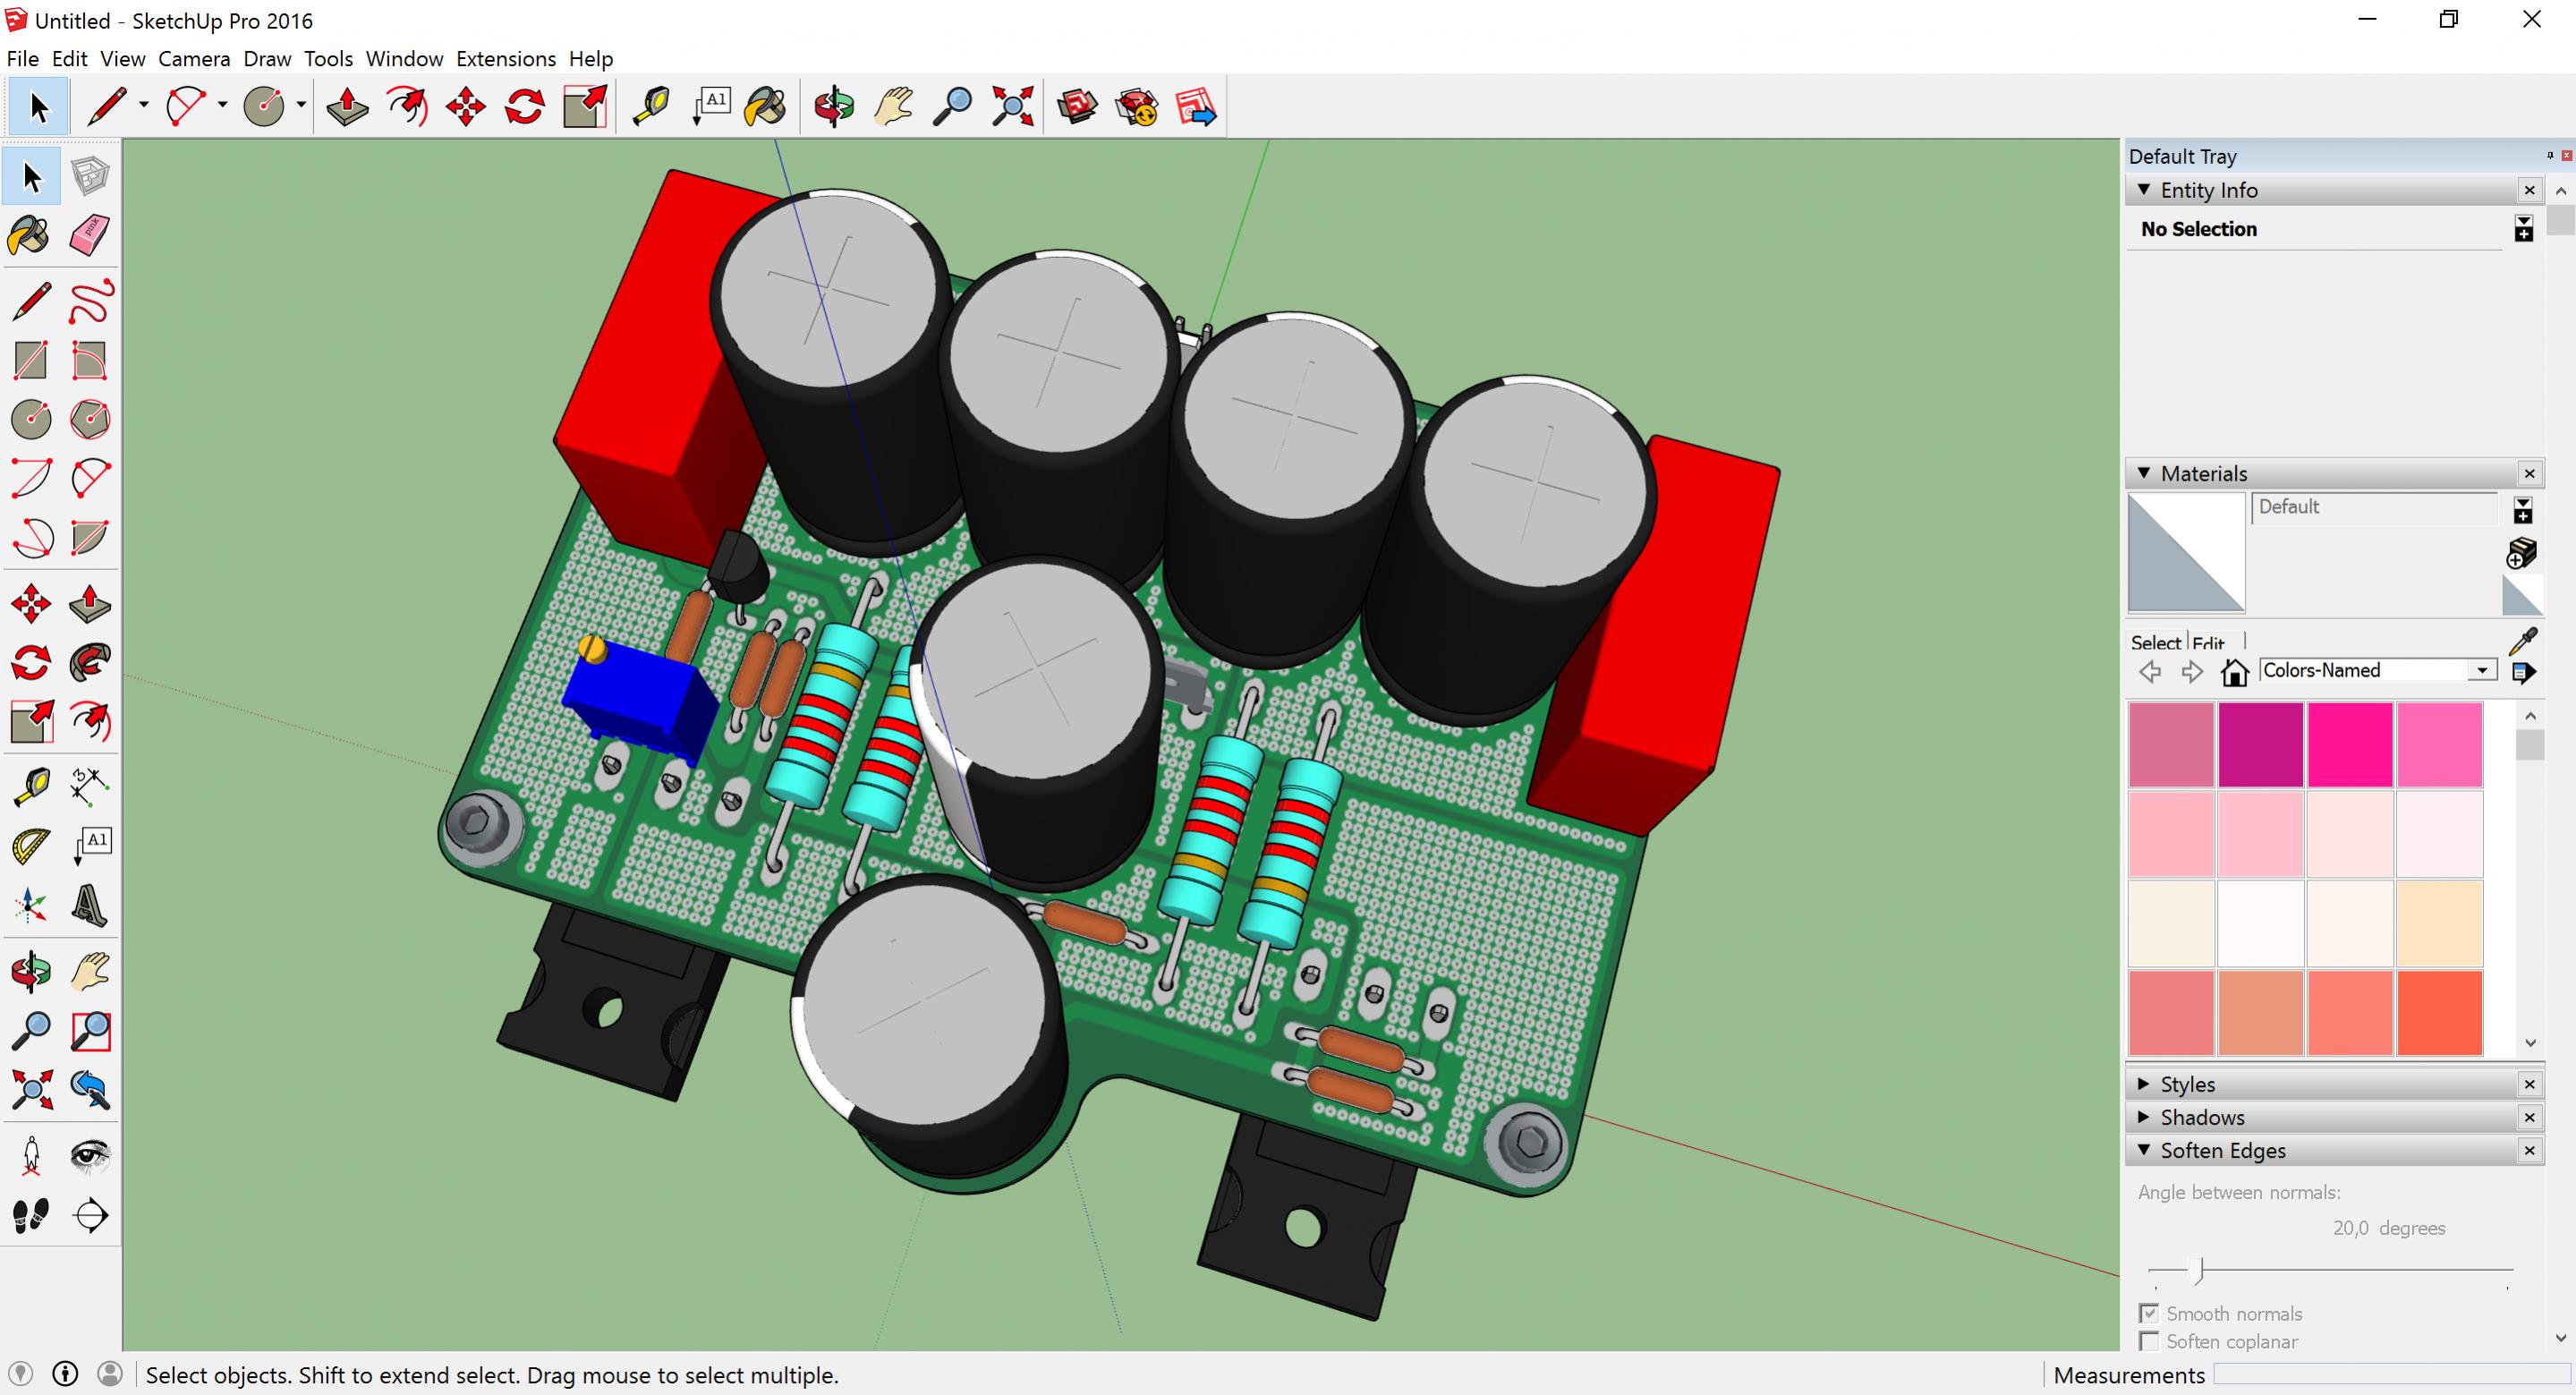Click the Send to LayOut icon

(x=1196, y=106)
